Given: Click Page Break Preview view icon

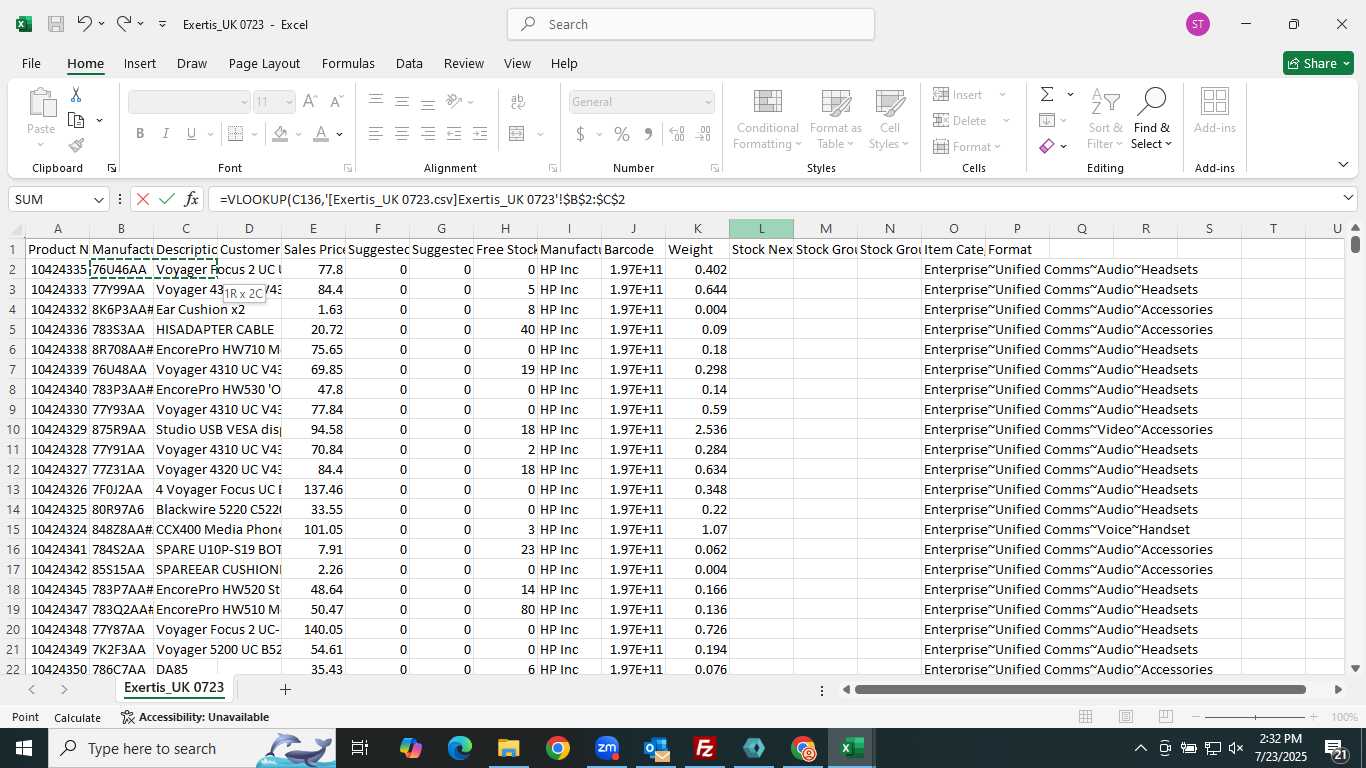Looking at the screenshot, I should pos(1166,717).
